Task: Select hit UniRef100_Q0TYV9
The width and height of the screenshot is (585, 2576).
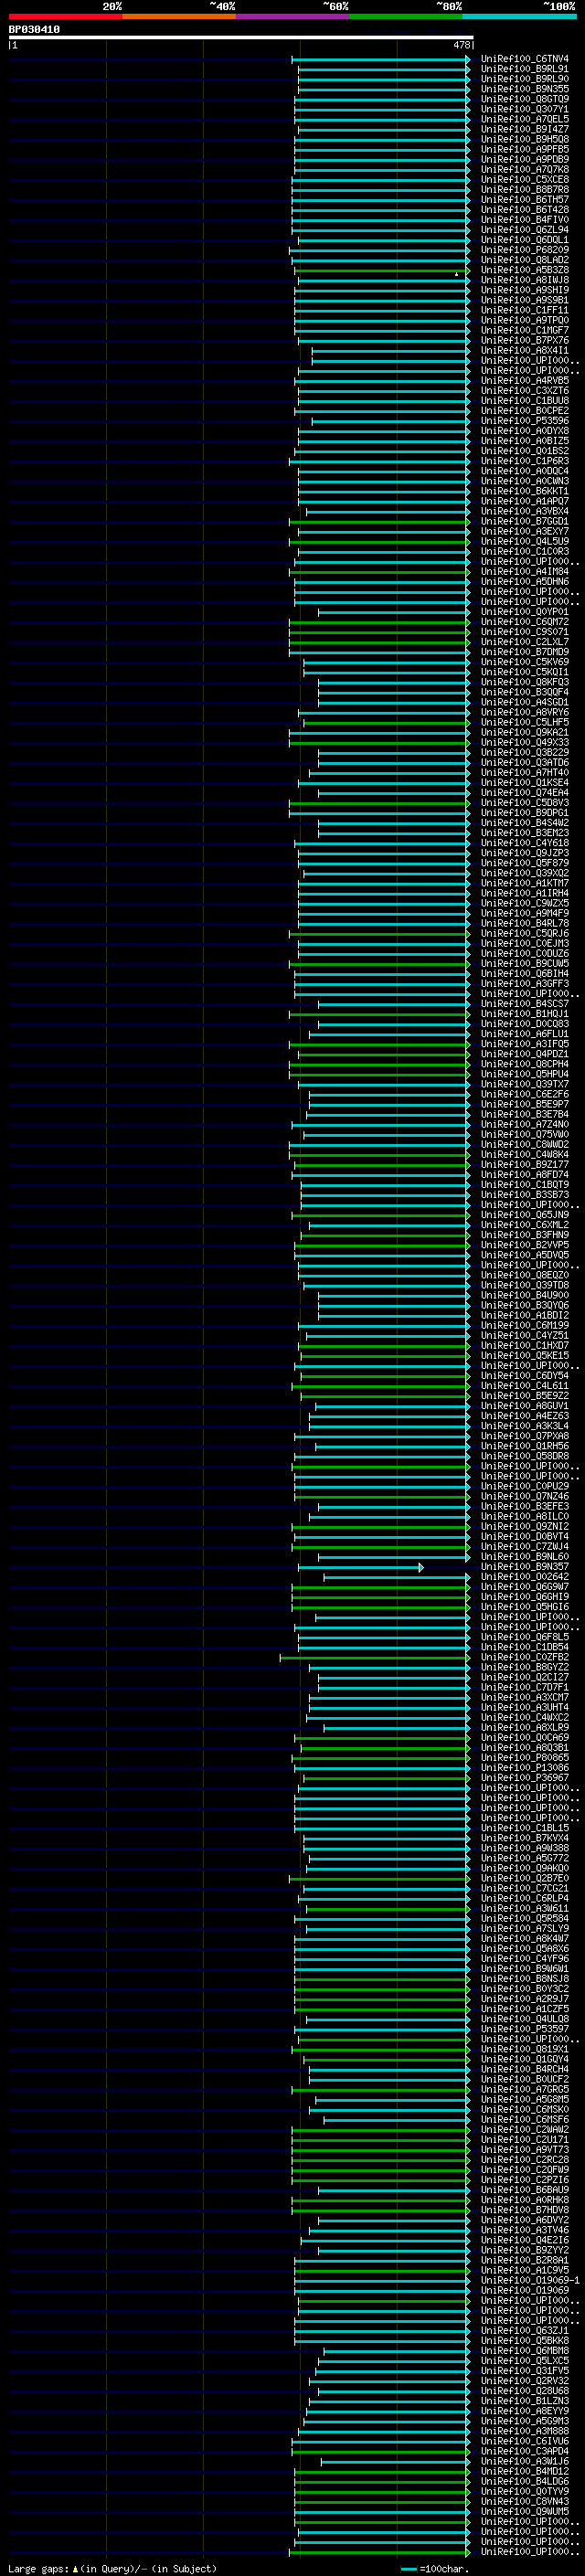Action: (x=525, y=2492)
